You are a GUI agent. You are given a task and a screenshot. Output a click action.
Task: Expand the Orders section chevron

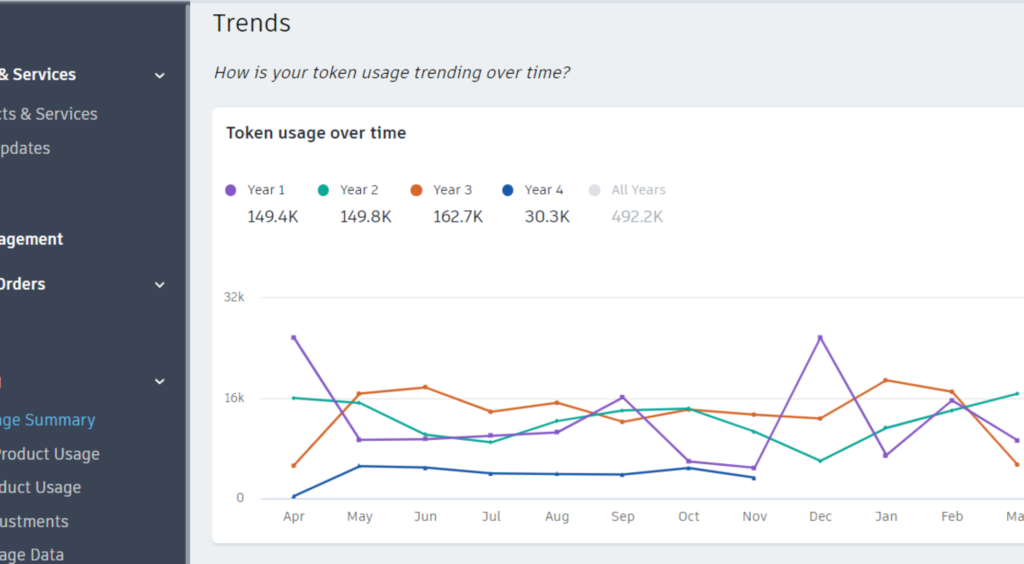[x=160, y=285]
